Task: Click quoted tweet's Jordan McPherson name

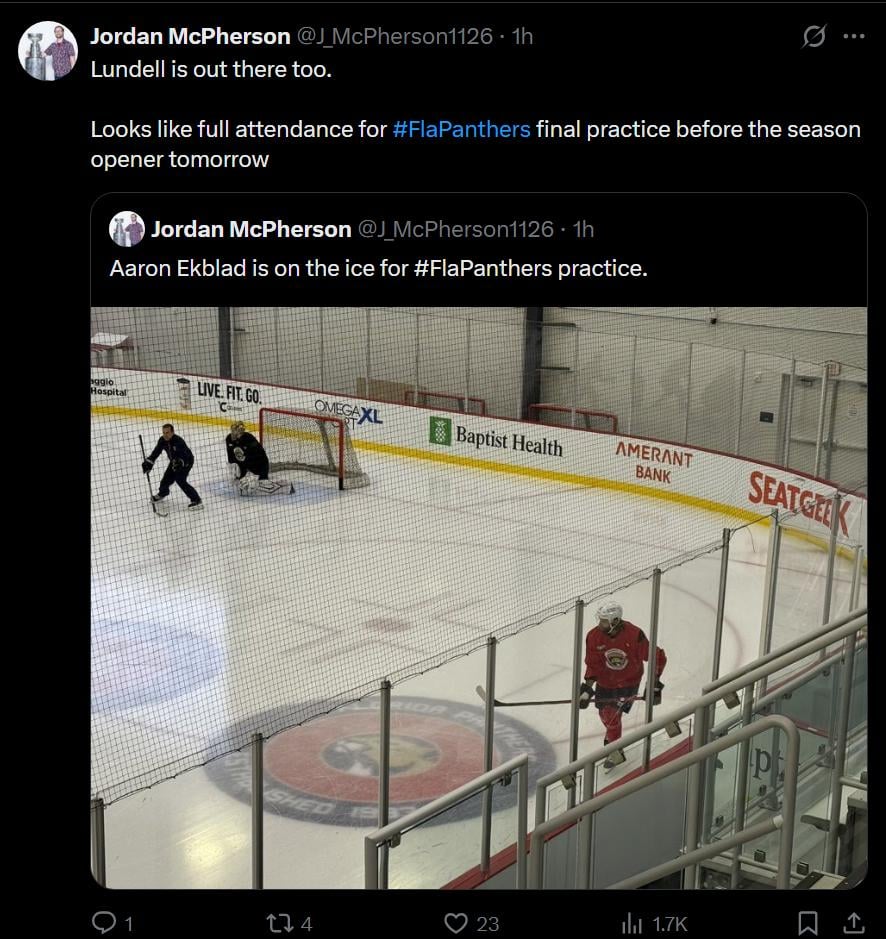Action: [x=251, y=229]
